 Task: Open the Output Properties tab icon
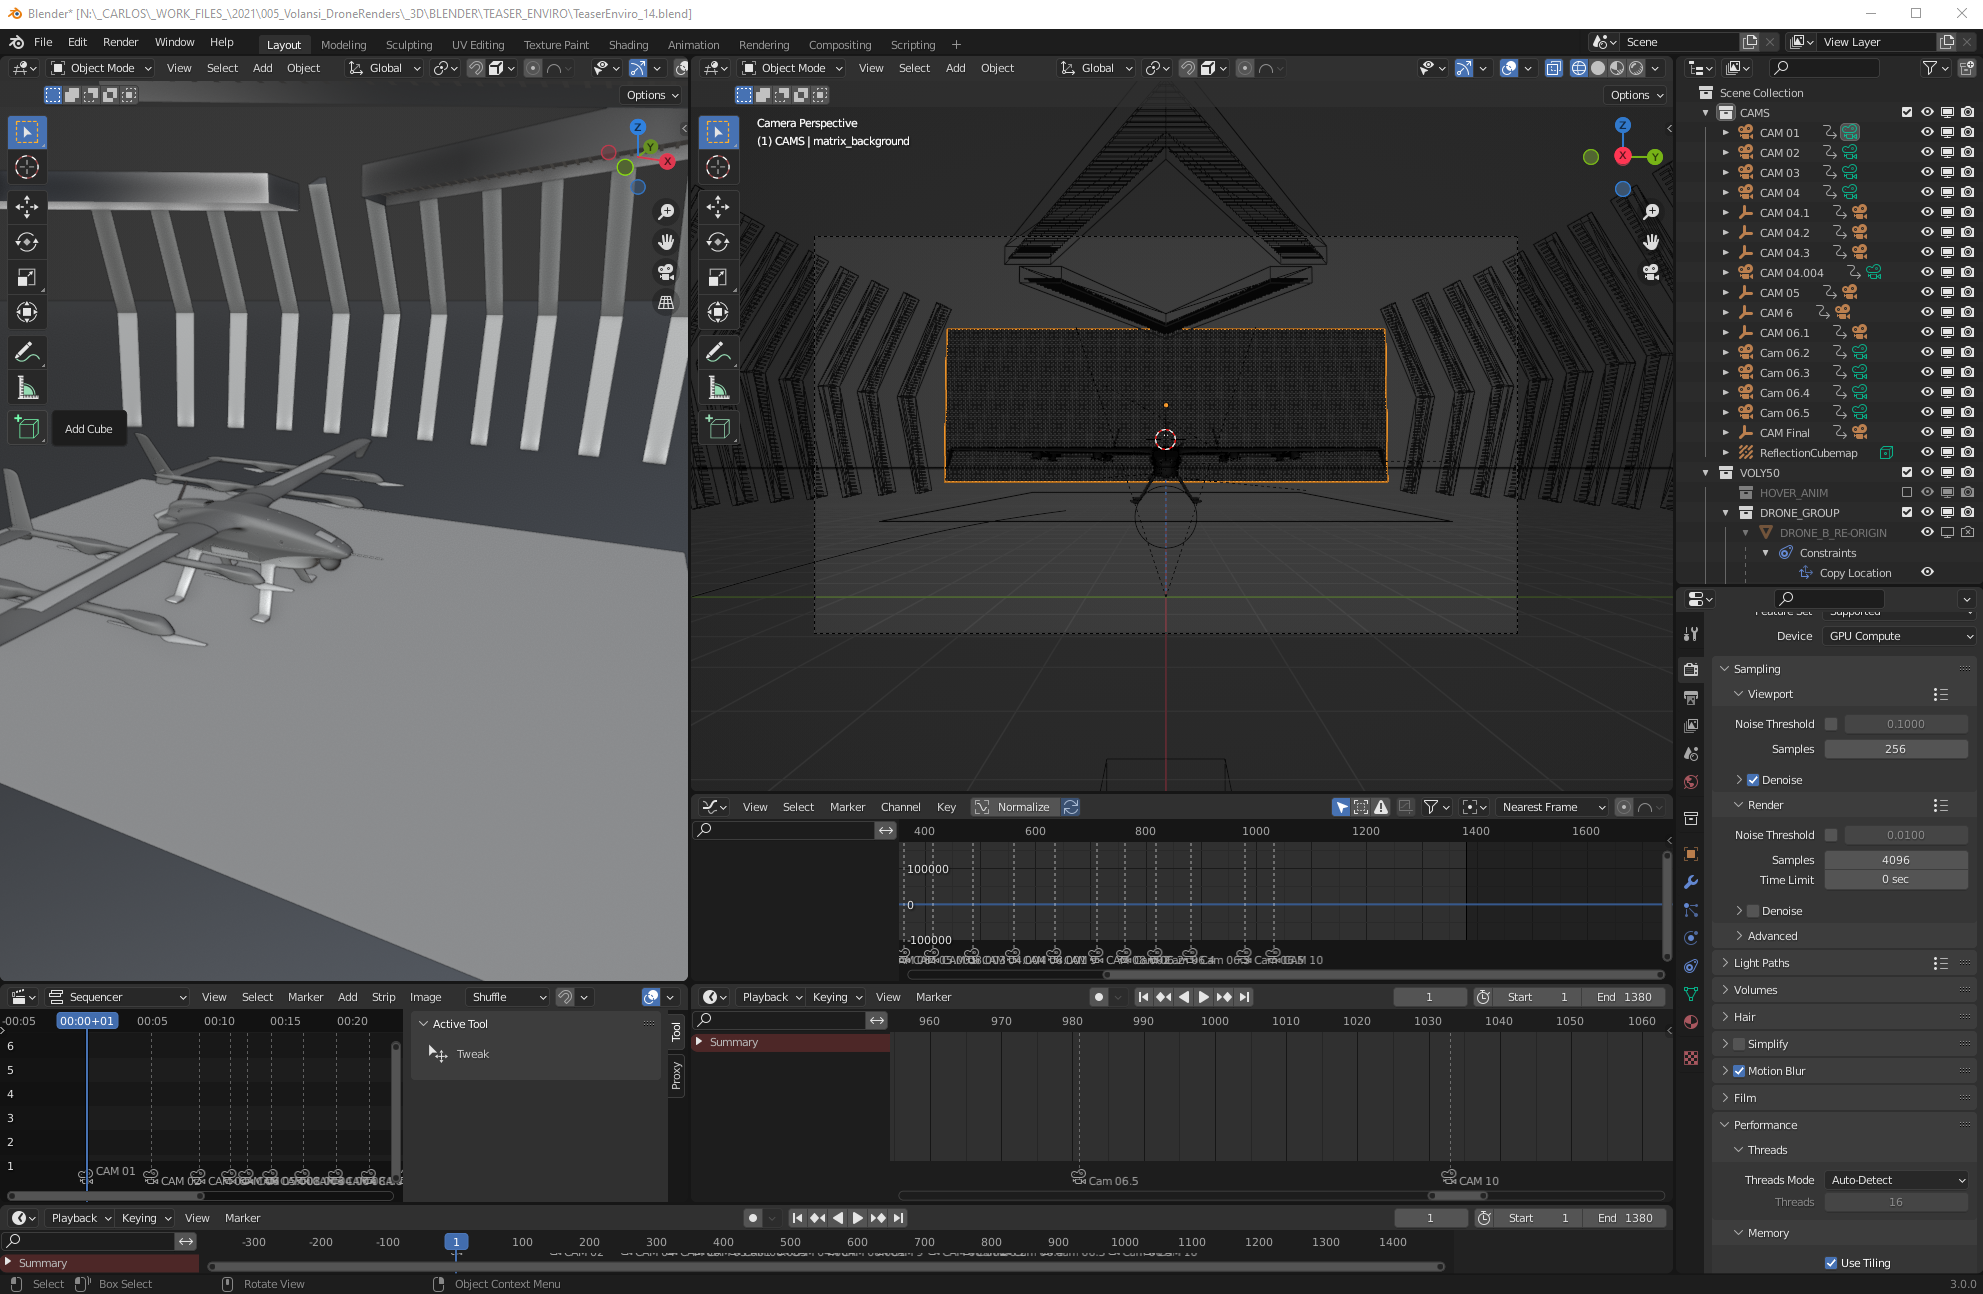tap(1691, 697)
